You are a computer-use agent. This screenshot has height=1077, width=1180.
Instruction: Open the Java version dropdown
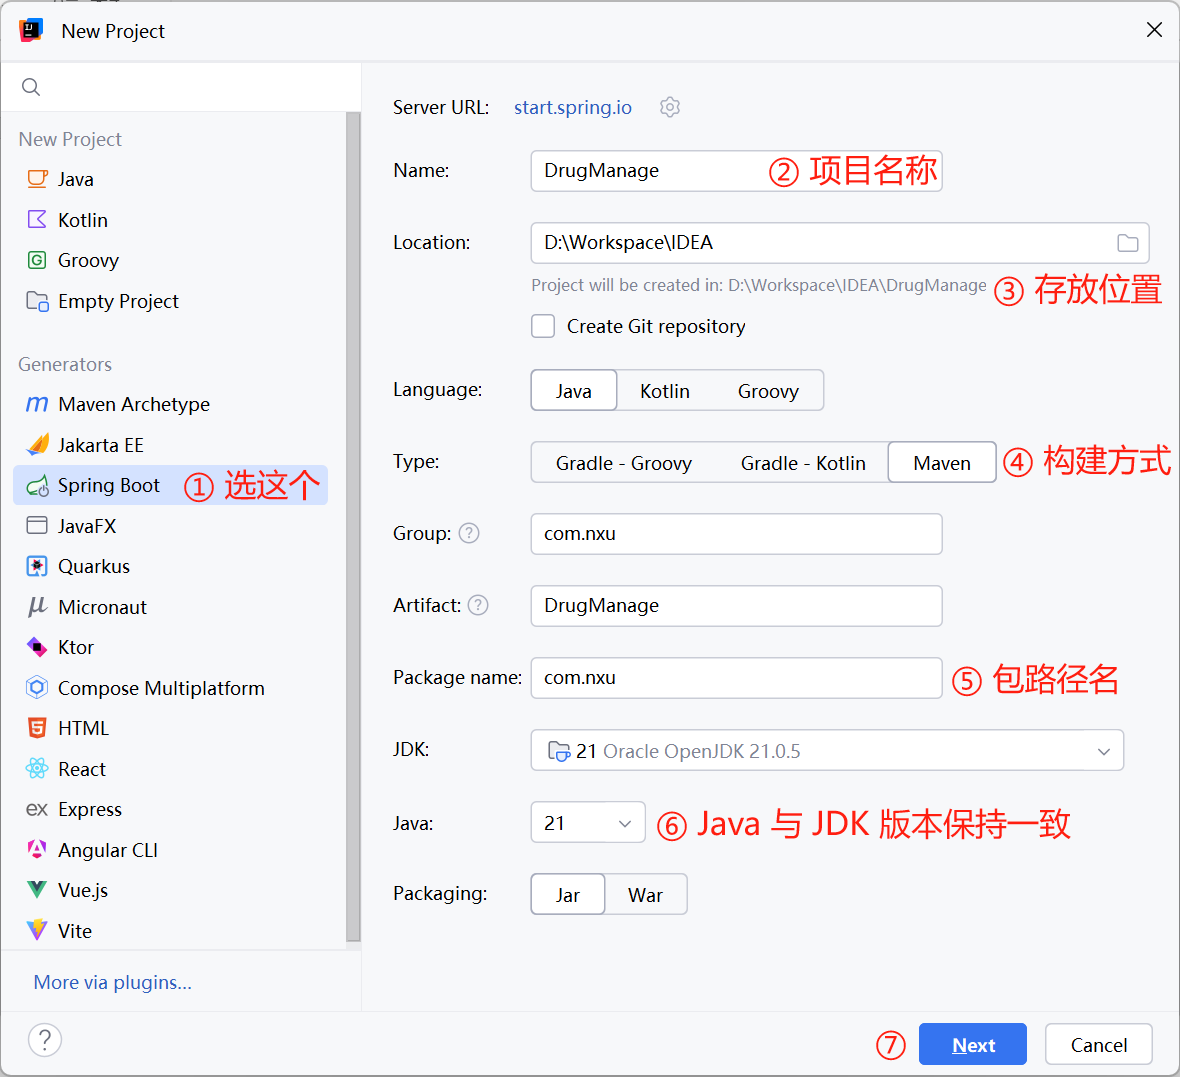click(x=588, y=823)
